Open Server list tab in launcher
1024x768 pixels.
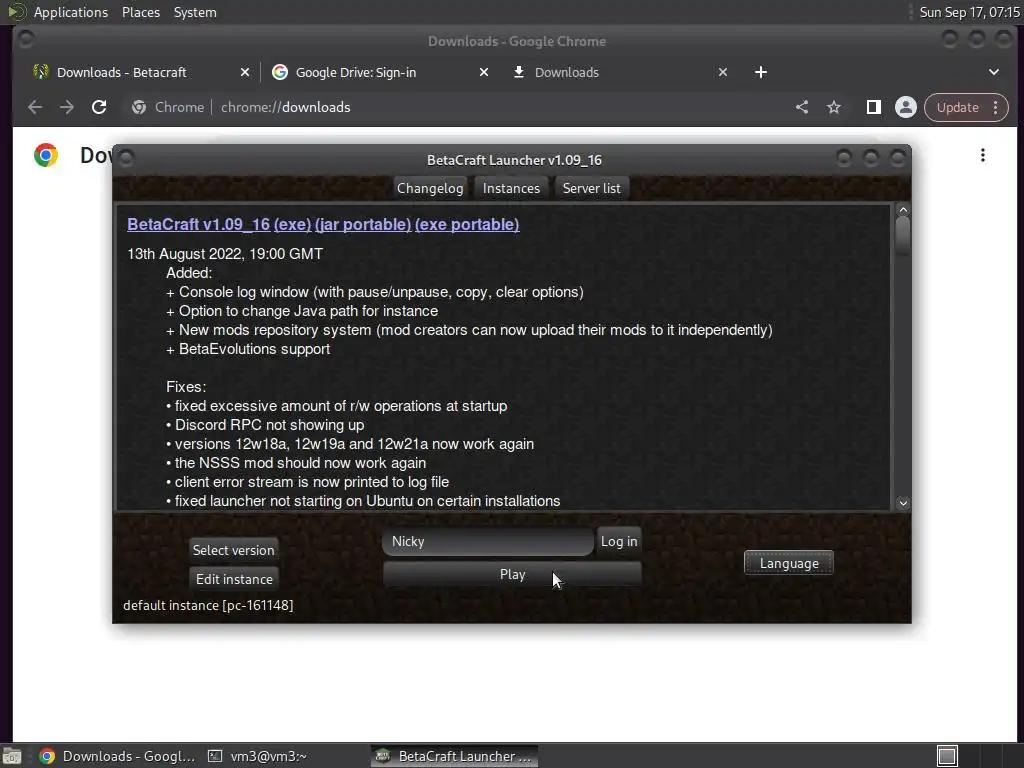pos(592,188)
